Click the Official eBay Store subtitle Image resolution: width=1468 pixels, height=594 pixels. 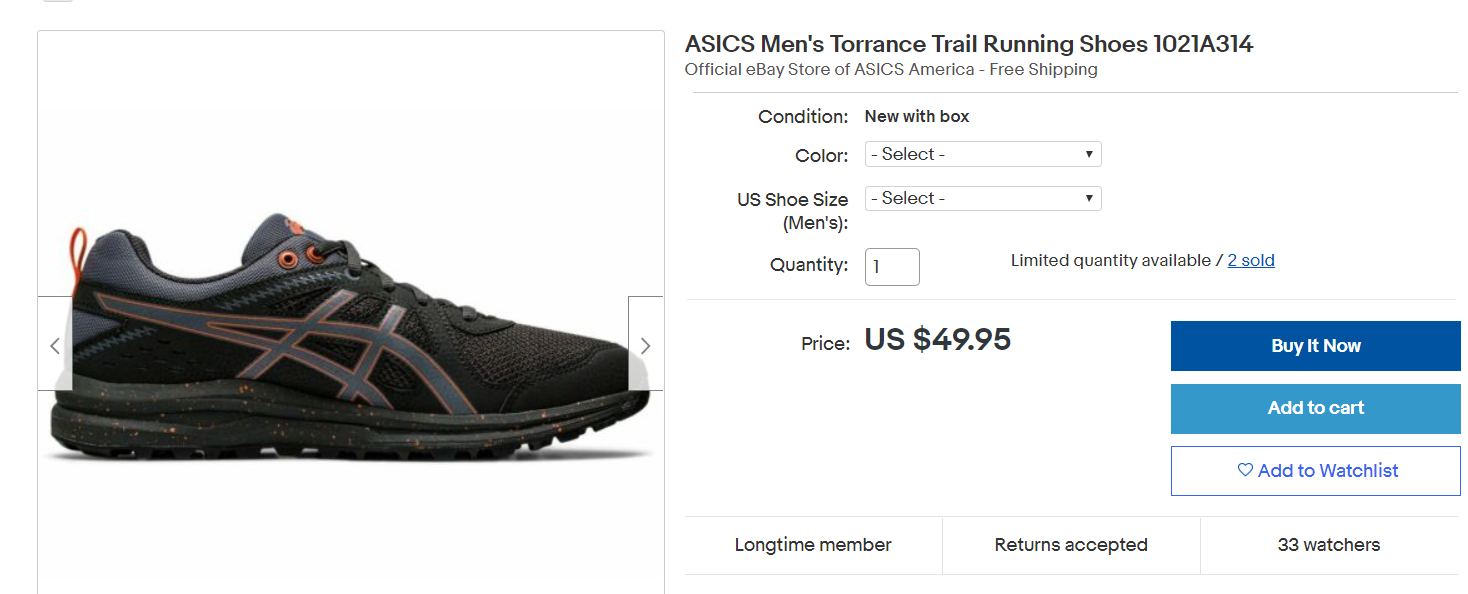click(890, 69)
